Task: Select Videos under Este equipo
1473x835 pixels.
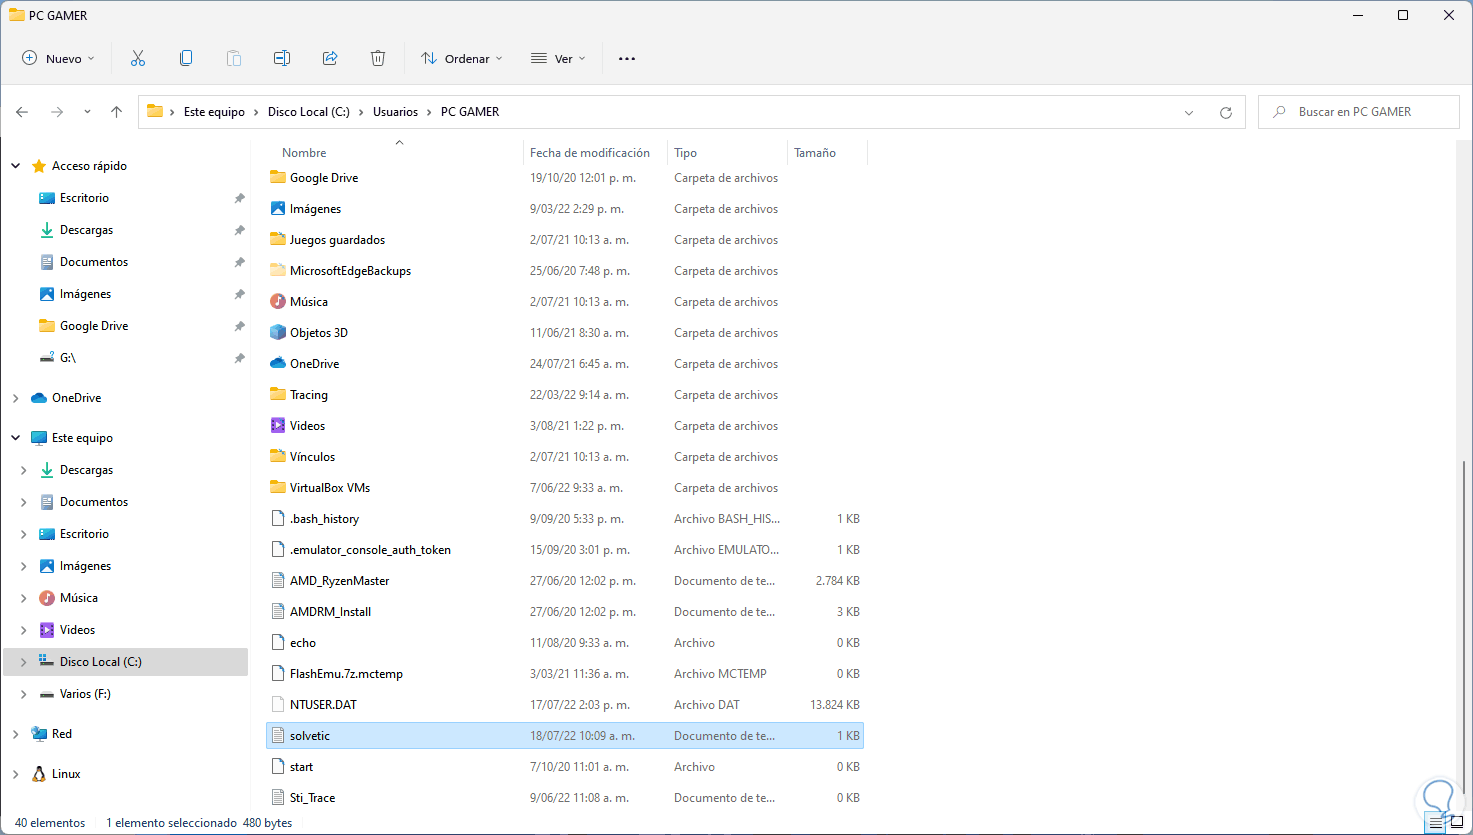Action: [77, 630]
